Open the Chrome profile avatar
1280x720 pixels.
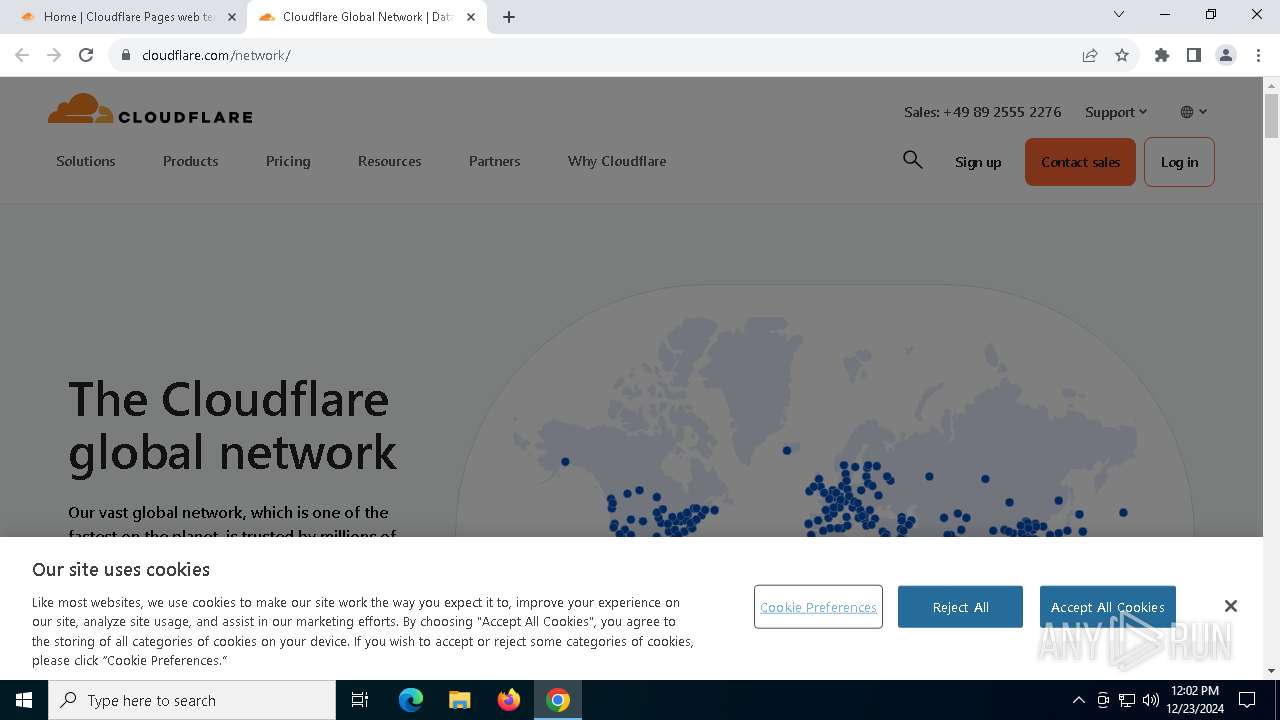point(1226,55)
